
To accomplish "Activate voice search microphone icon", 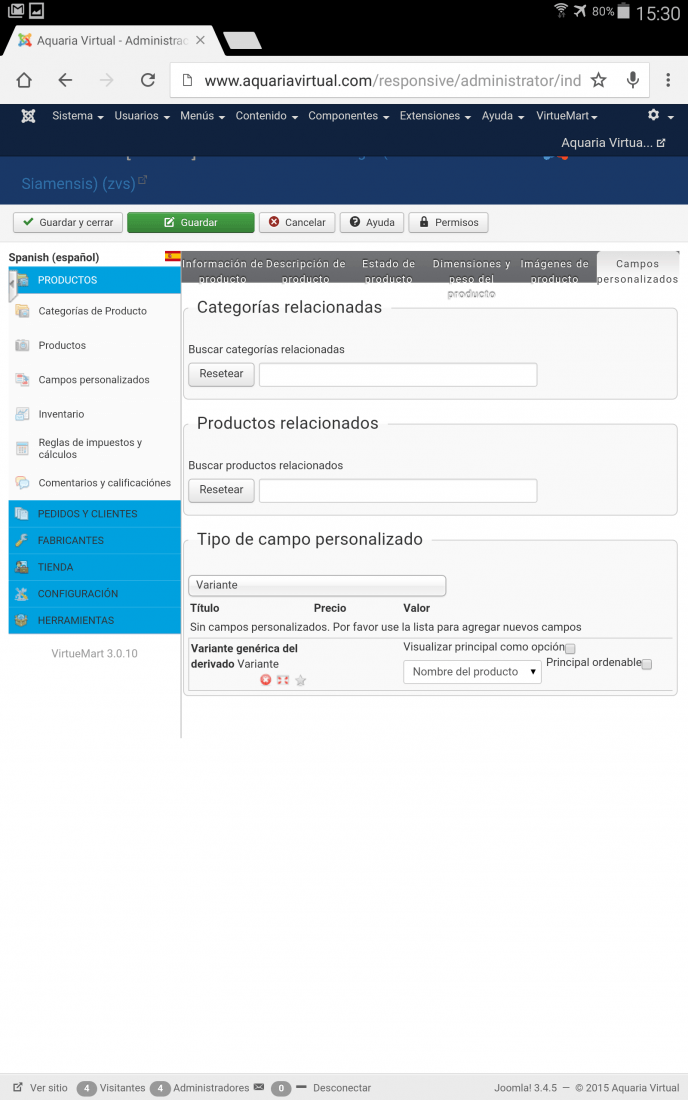I will coord(633,80).
